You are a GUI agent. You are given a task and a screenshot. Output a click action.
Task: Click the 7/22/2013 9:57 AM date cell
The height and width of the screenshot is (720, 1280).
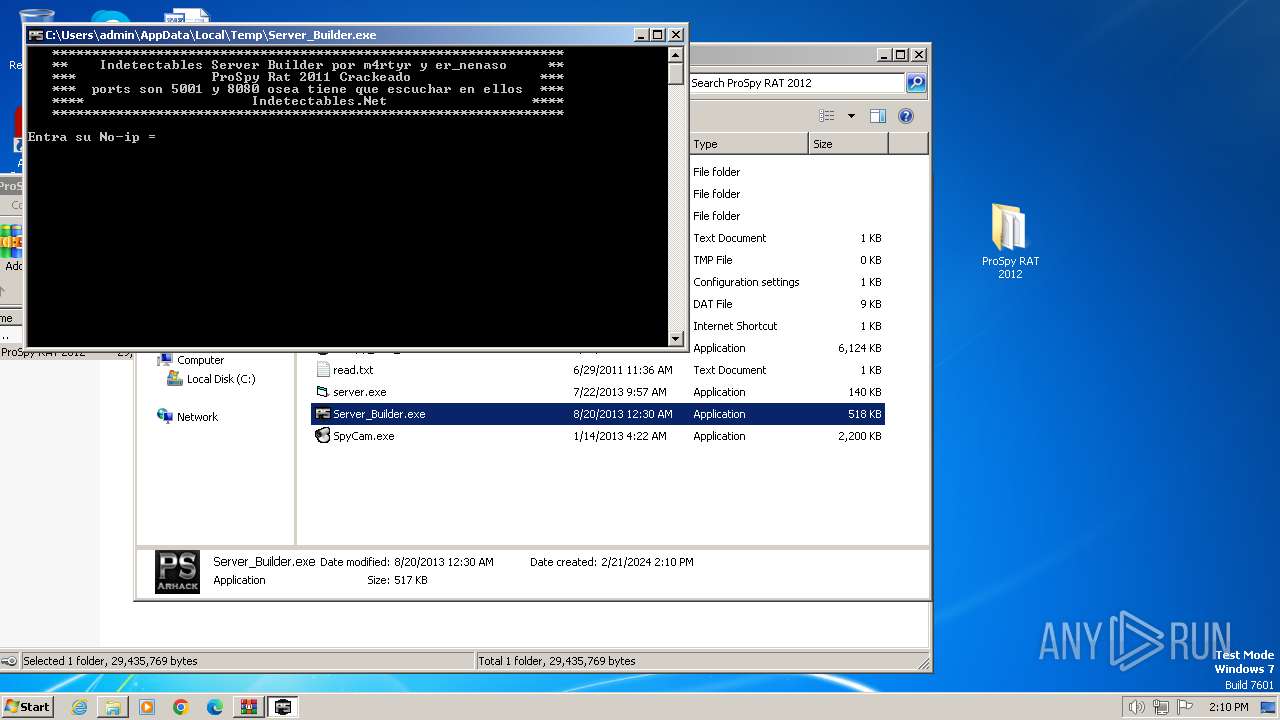point(619,392)
